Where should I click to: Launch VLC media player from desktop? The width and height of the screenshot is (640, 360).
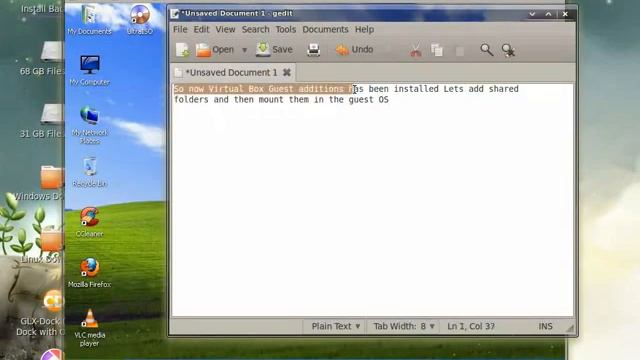tap(89, 328)
